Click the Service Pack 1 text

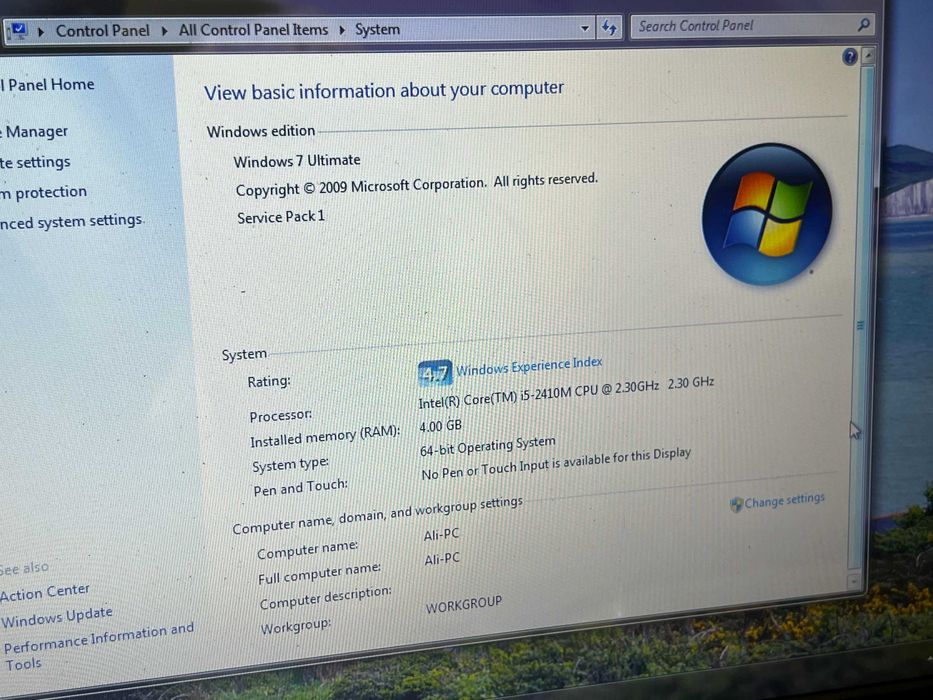pos(281,217)
